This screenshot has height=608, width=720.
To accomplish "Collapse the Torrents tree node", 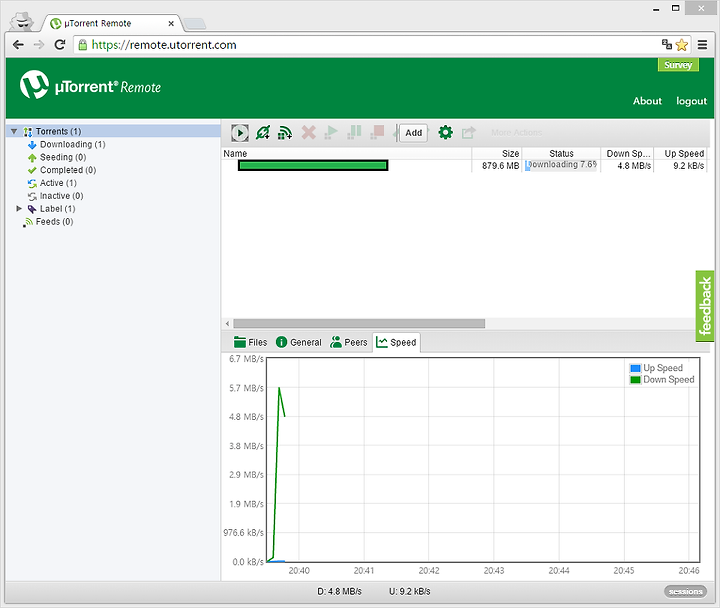I will [14, 131].
